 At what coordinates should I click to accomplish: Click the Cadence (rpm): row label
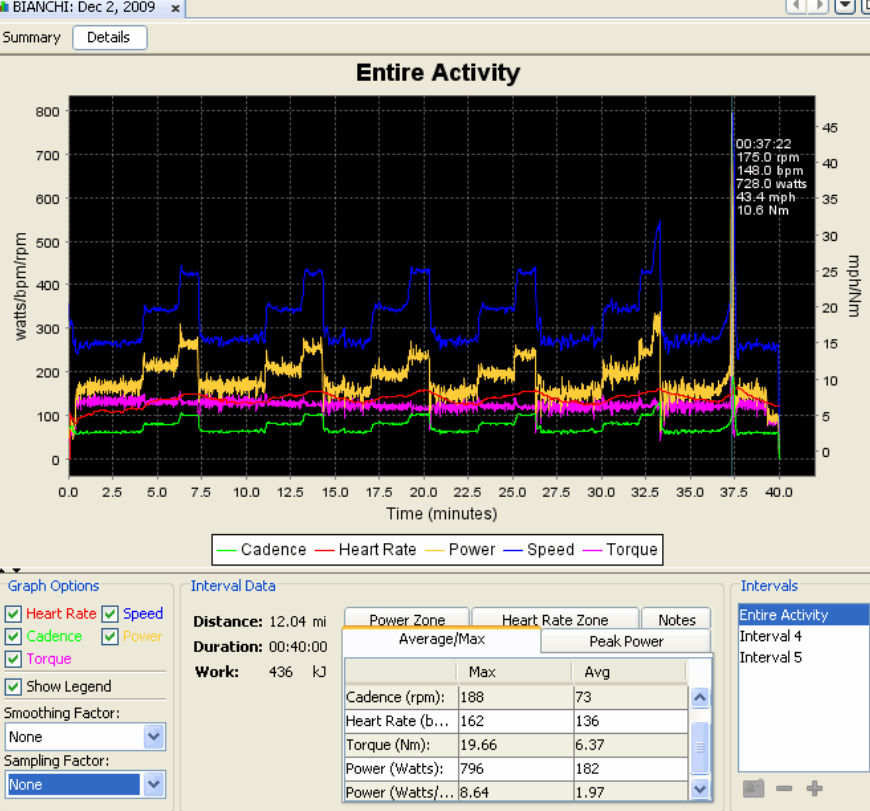coord(402,697)
